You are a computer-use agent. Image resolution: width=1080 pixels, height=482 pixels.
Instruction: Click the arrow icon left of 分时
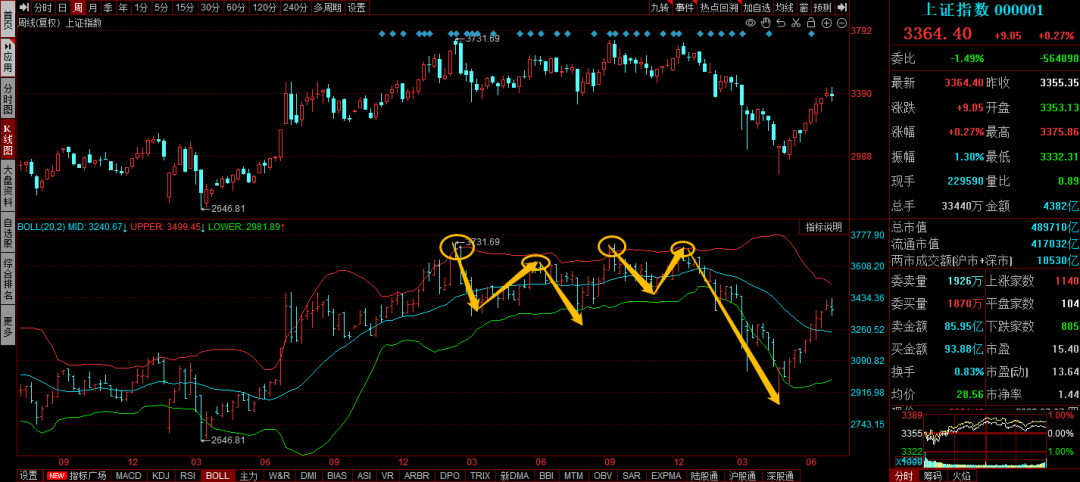[x=25, y=7]
